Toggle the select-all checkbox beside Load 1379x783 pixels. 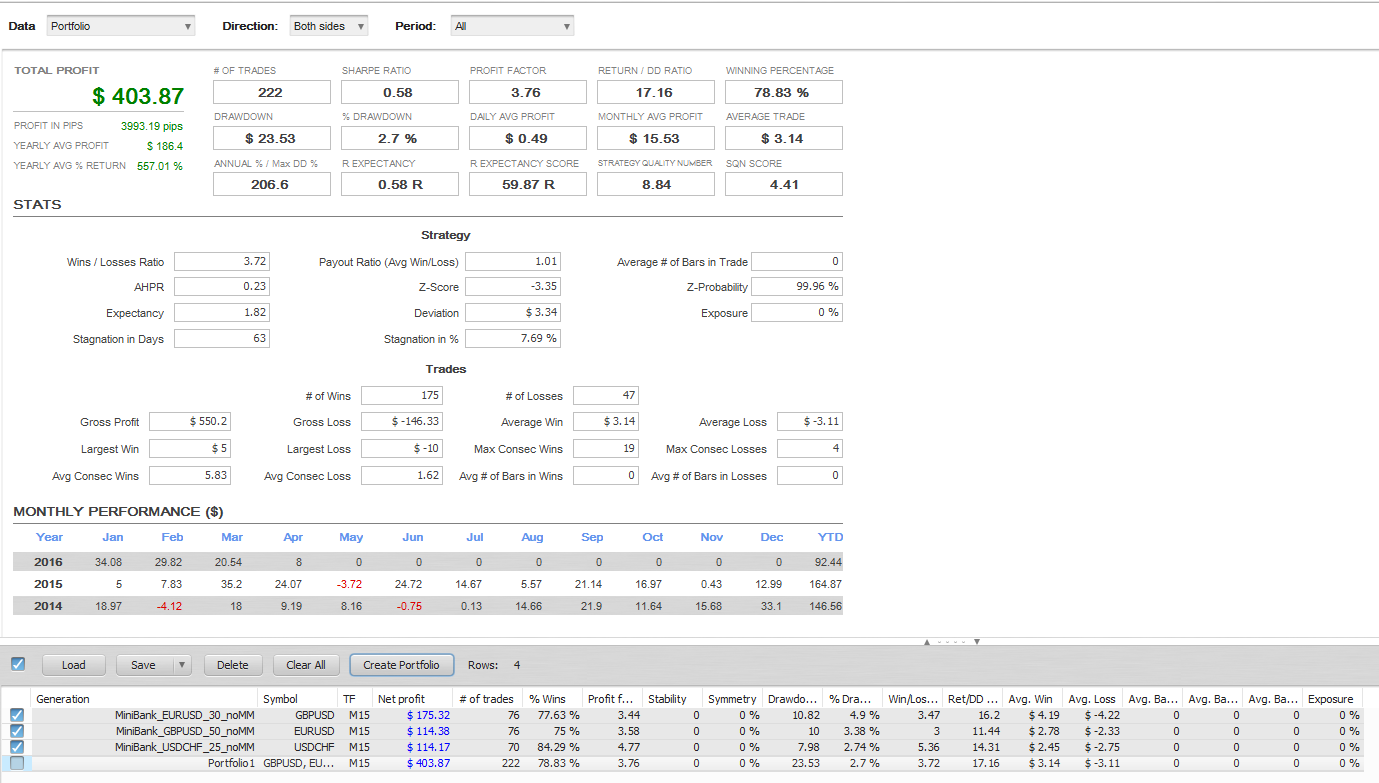18,664
